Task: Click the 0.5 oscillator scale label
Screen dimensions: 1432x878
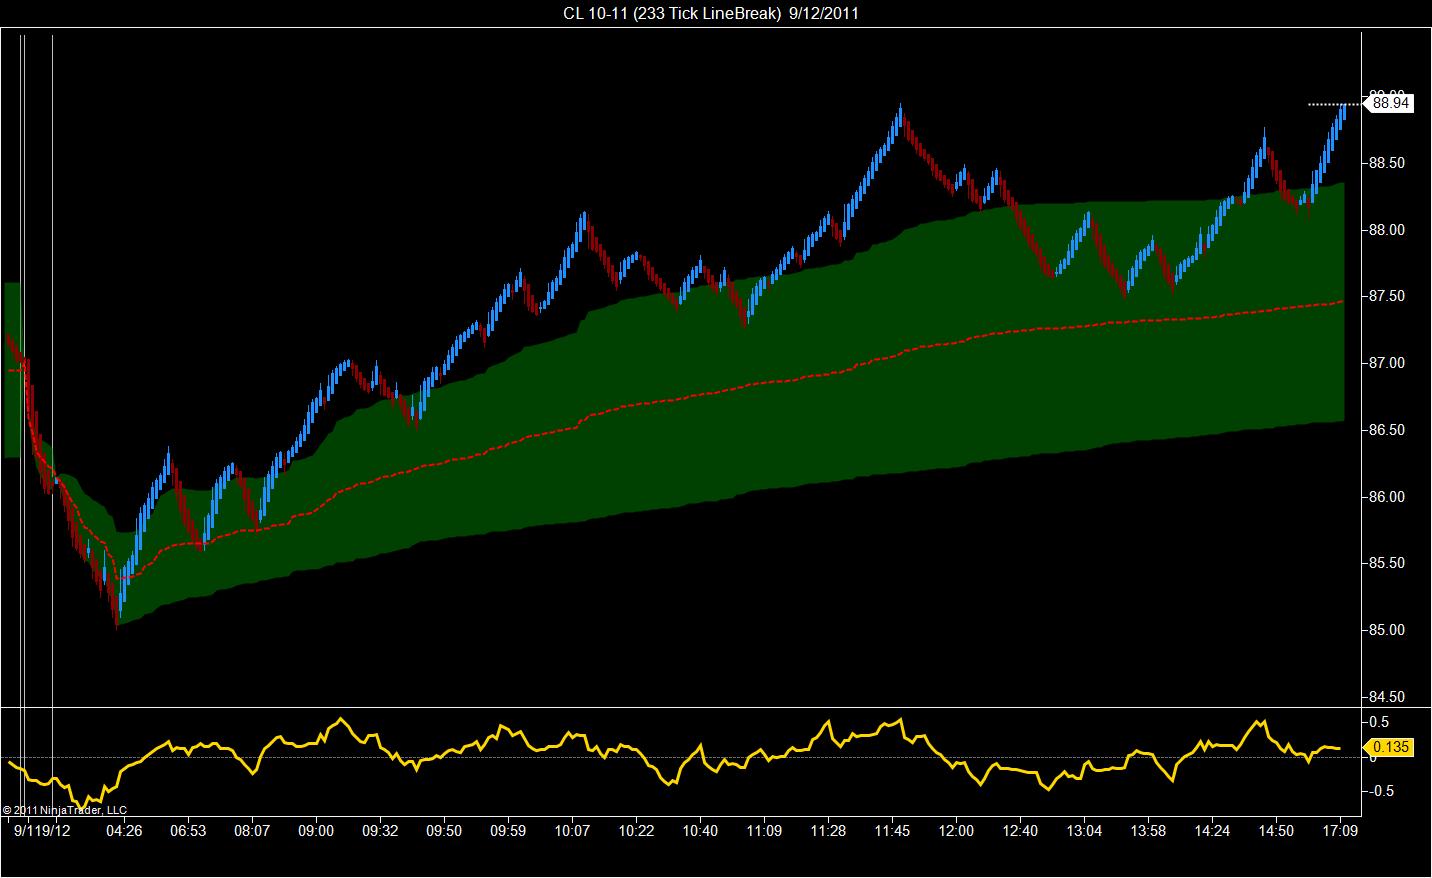Action: point(1379,721)
